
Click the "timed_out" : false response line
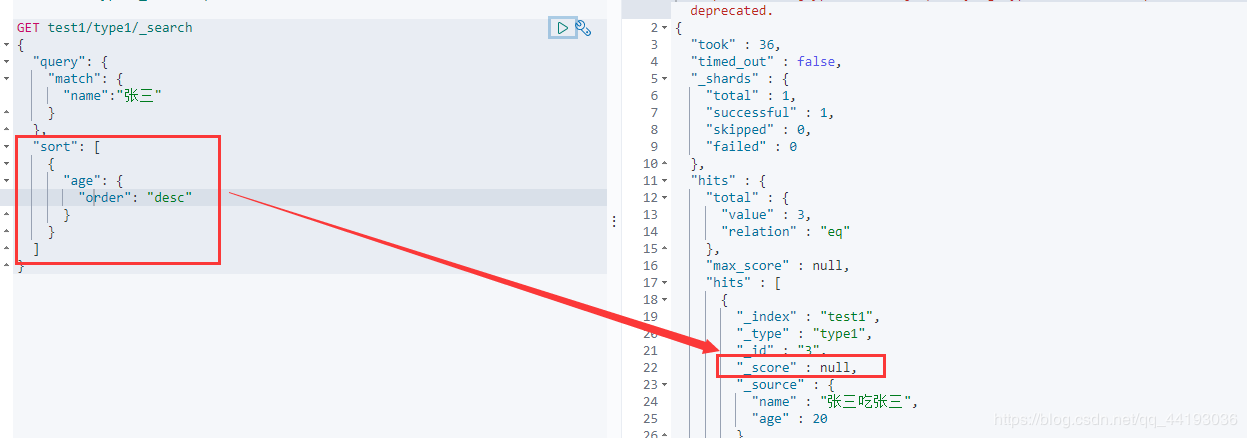pyautogui.click(x=766, y=62)
